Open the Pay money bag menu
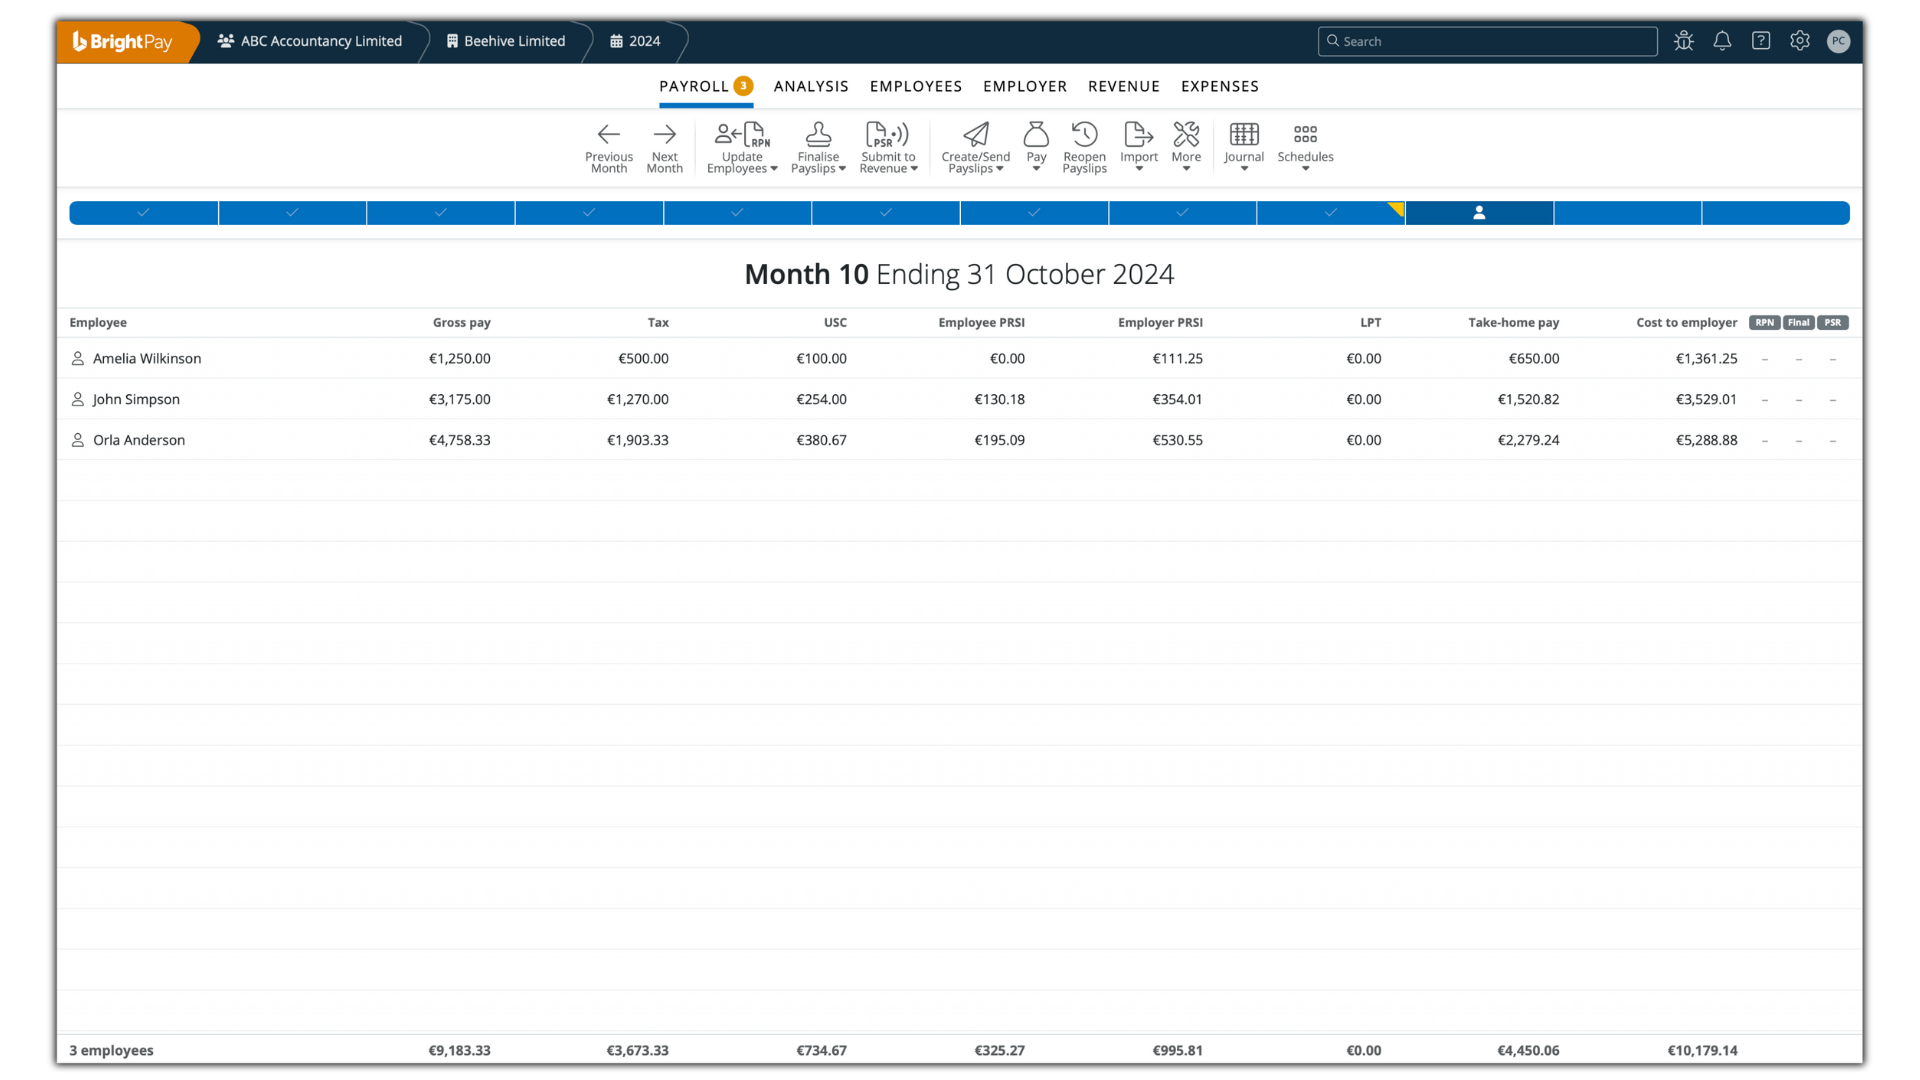Image resolution: width=1920 pixels, height=1080 pixels. click(1036, 147)
